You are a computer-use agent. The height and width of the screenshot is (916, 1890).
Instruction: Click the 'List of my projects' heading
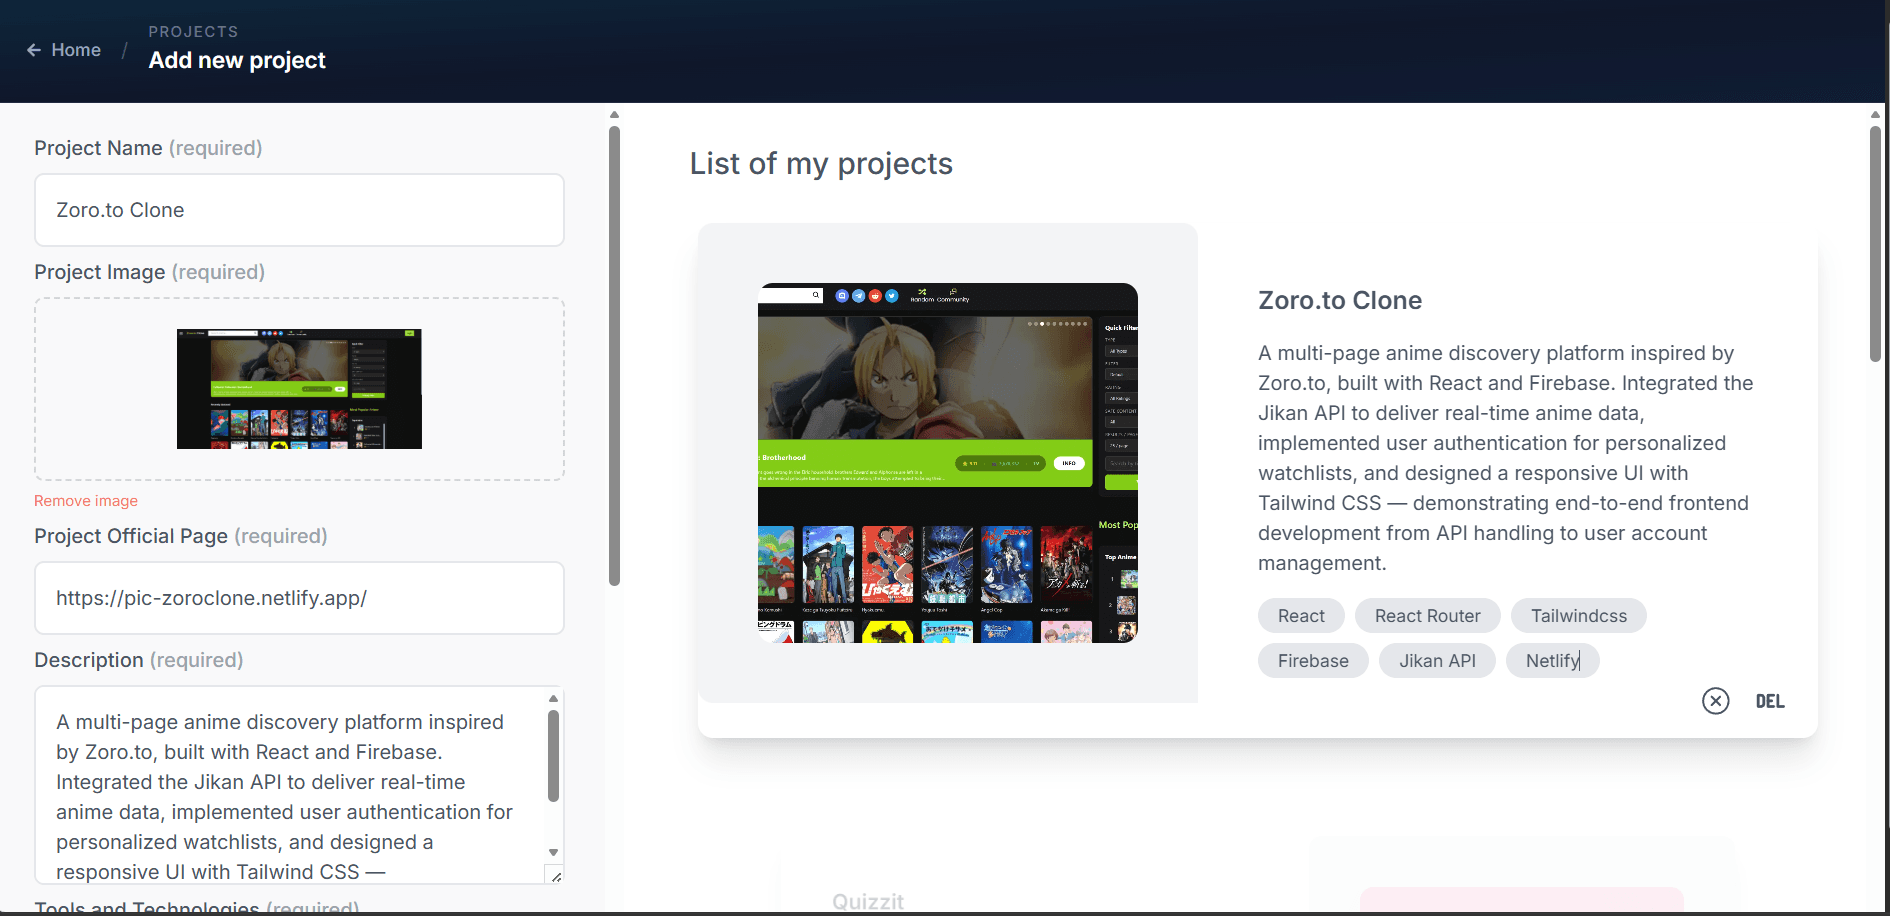tap(821, 163)
